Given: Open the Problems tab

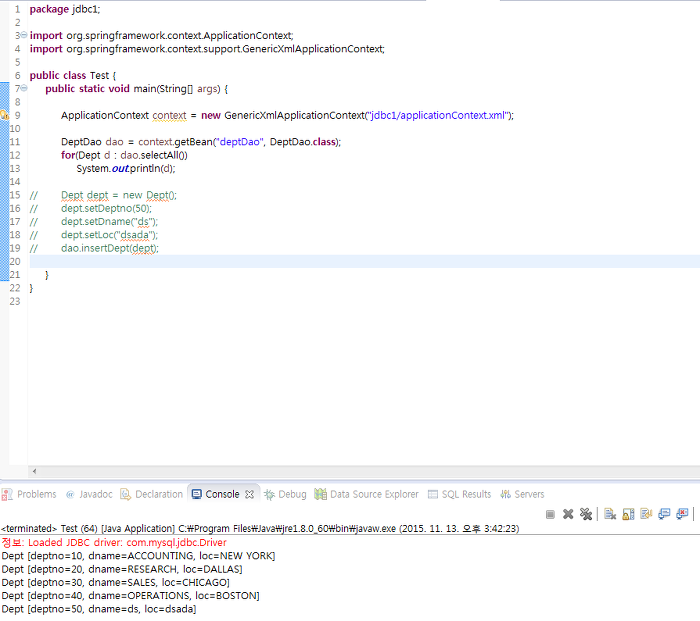Looking at the screenshot, I should point(29,494).
